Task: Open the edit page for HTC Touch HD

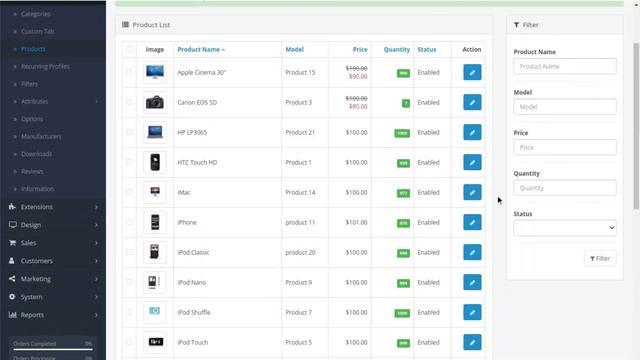Action: (x=472, y=162)
